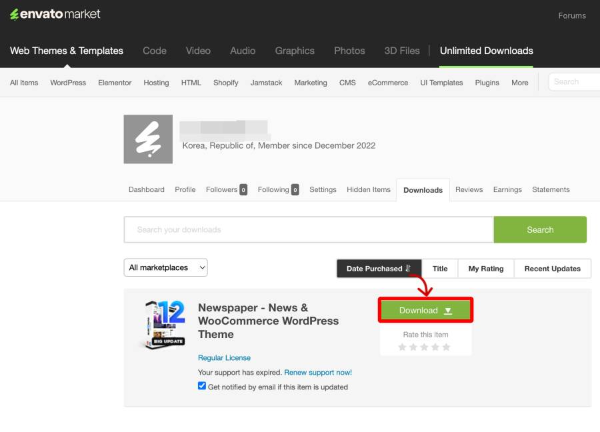Open the Followers tab
Viewport: 600px width, 432px height.
(226, 190)
